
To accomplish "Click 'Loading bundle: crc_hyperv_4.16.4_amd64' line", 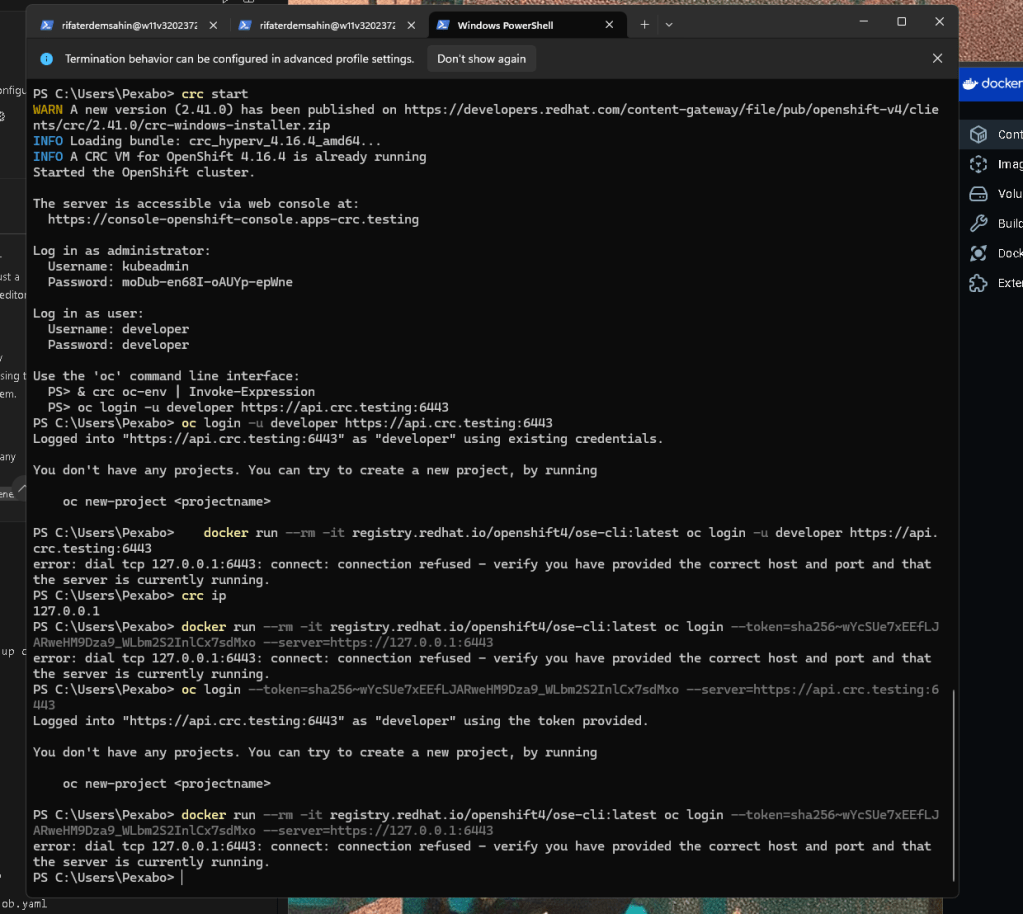I will coord(207,141).
